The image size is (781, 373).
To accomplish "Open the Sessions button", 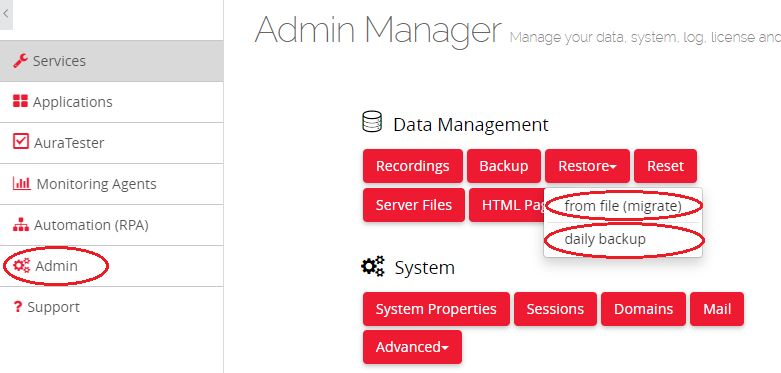I will [x=555, y=309].
